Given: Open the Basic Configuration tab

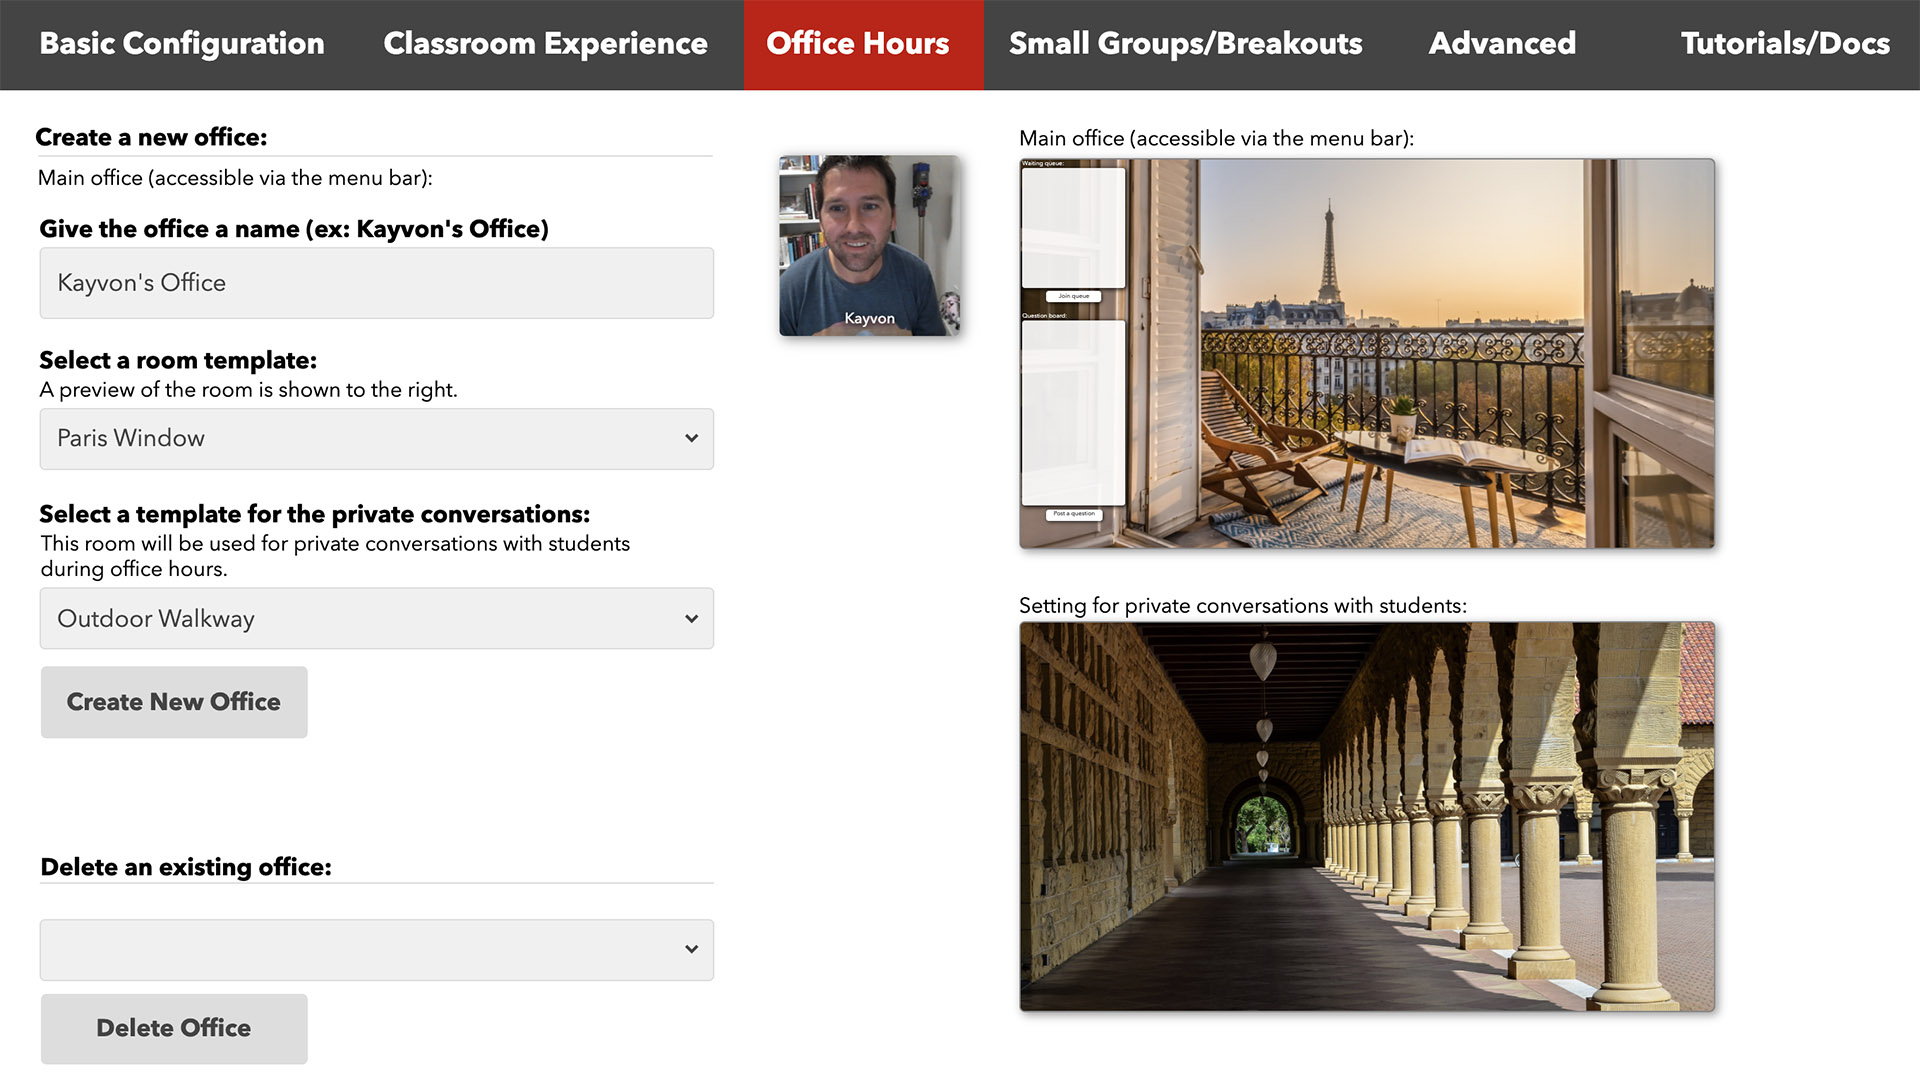Looking at the screenshot, I should point(182,44).
